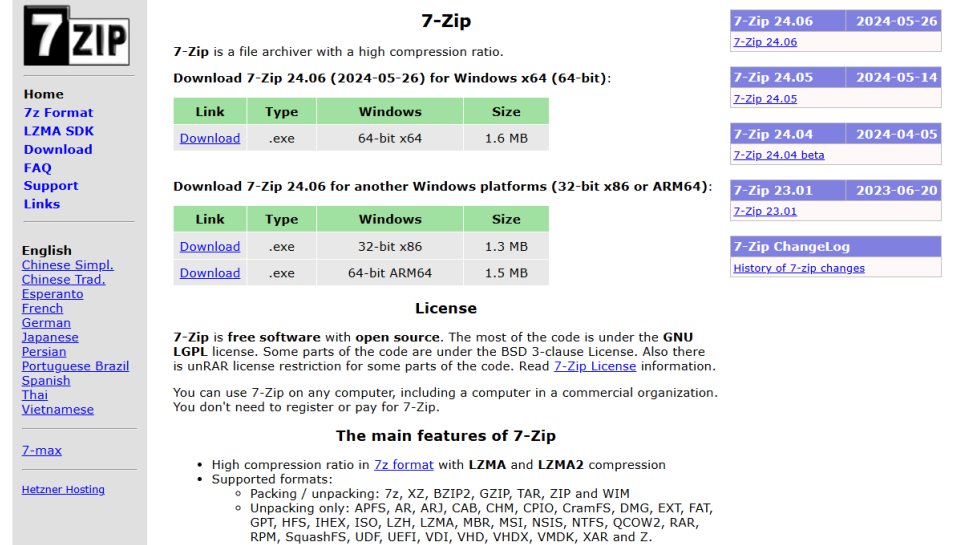Click the 64-bit ARM64 table cell

point(390,273)
